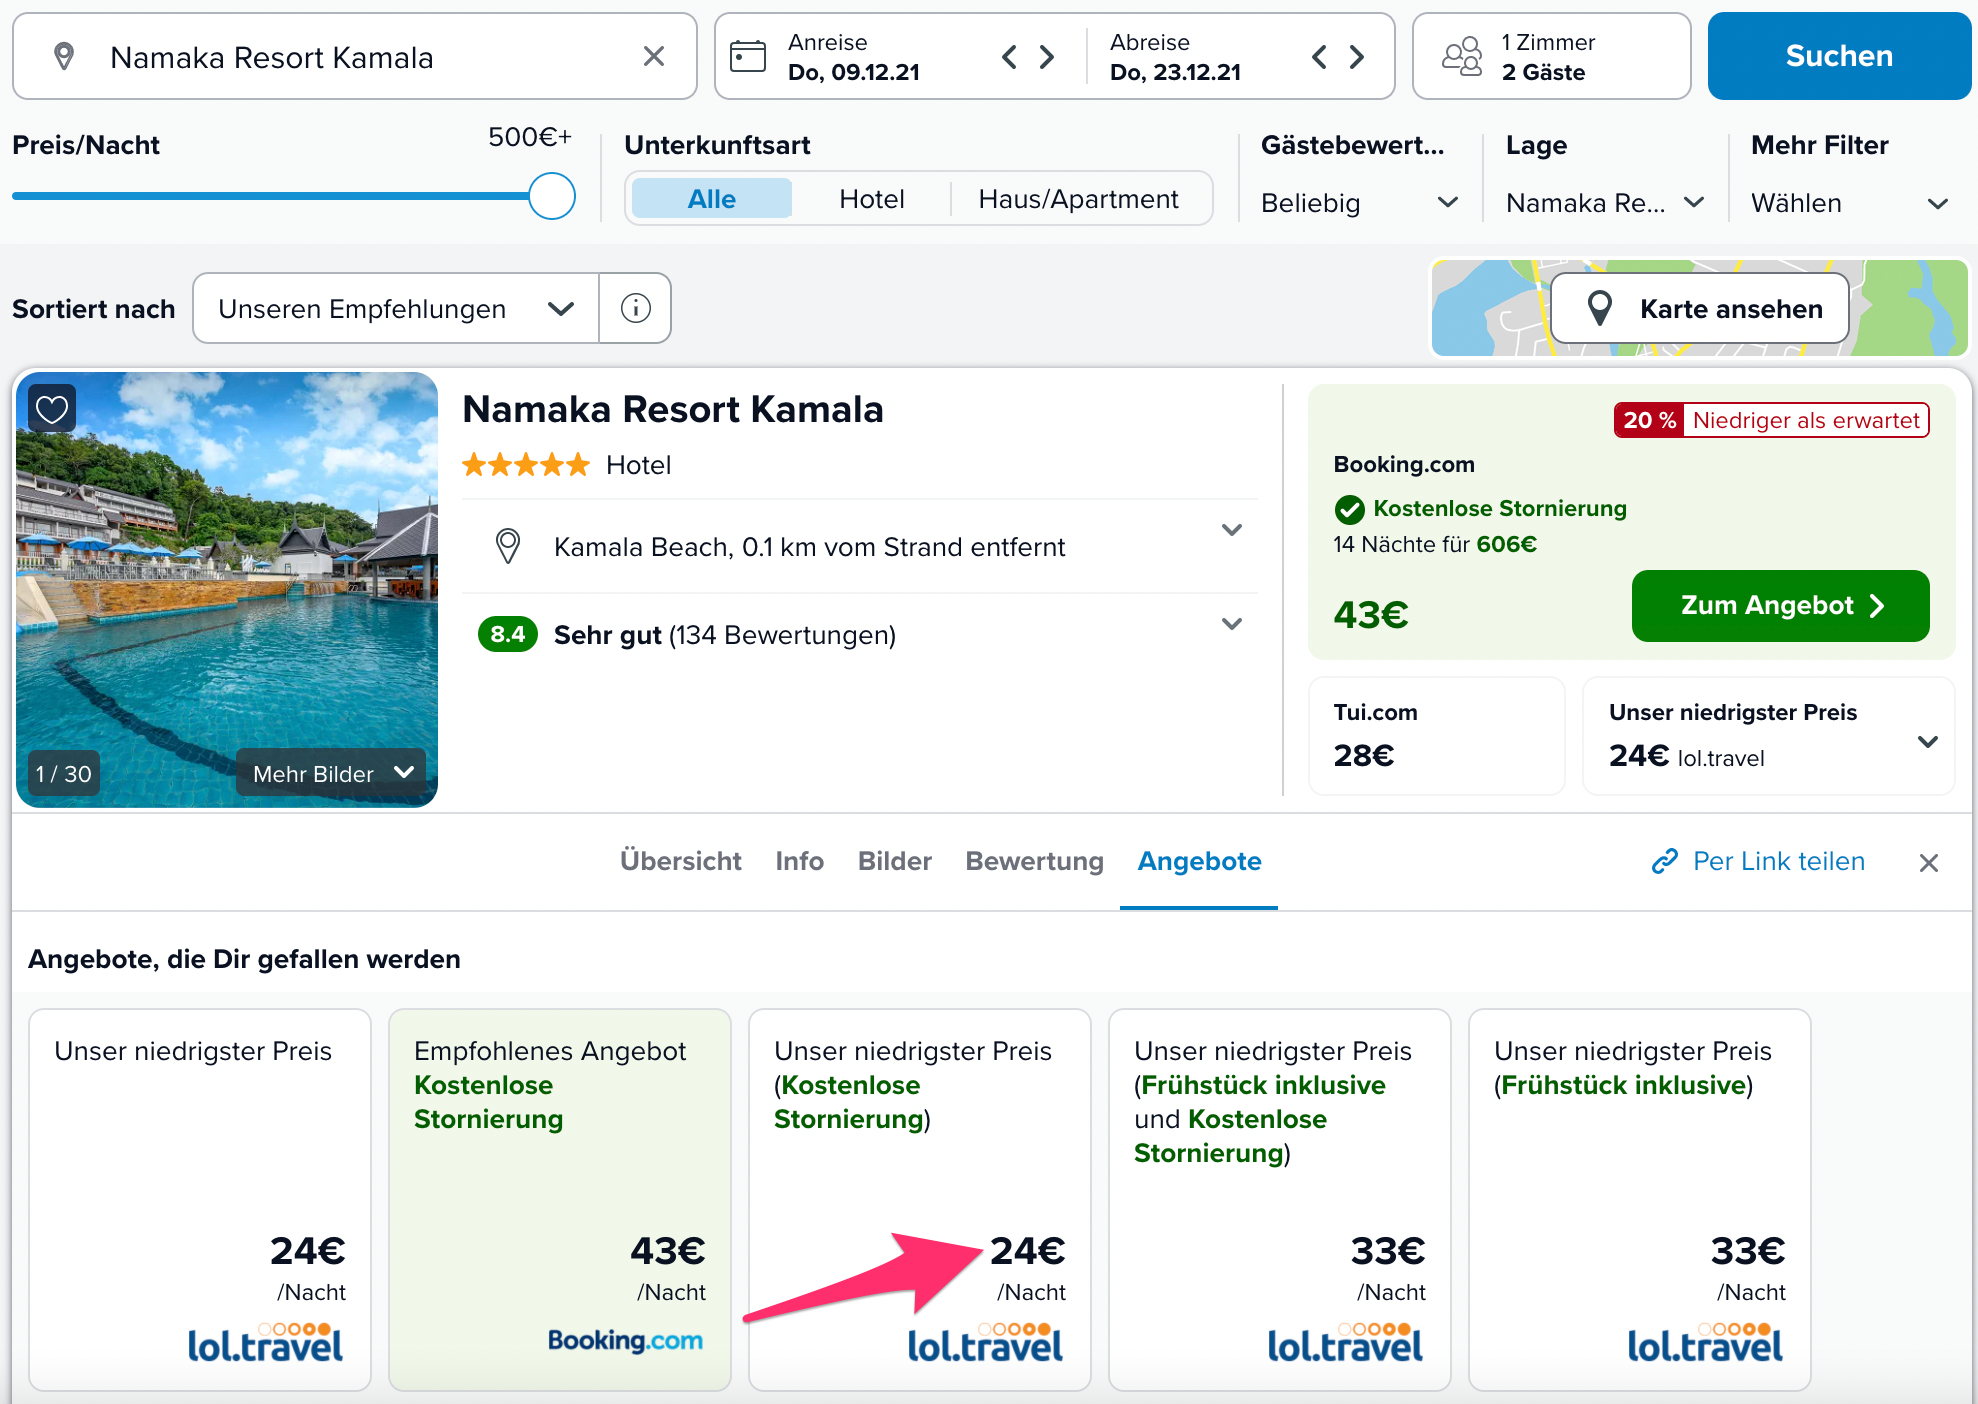Click the 20 % Niedriger als erwartet badge
Image resolution: width=1978 pixels, height=1404 pixels.
[x=1771, y=420]
